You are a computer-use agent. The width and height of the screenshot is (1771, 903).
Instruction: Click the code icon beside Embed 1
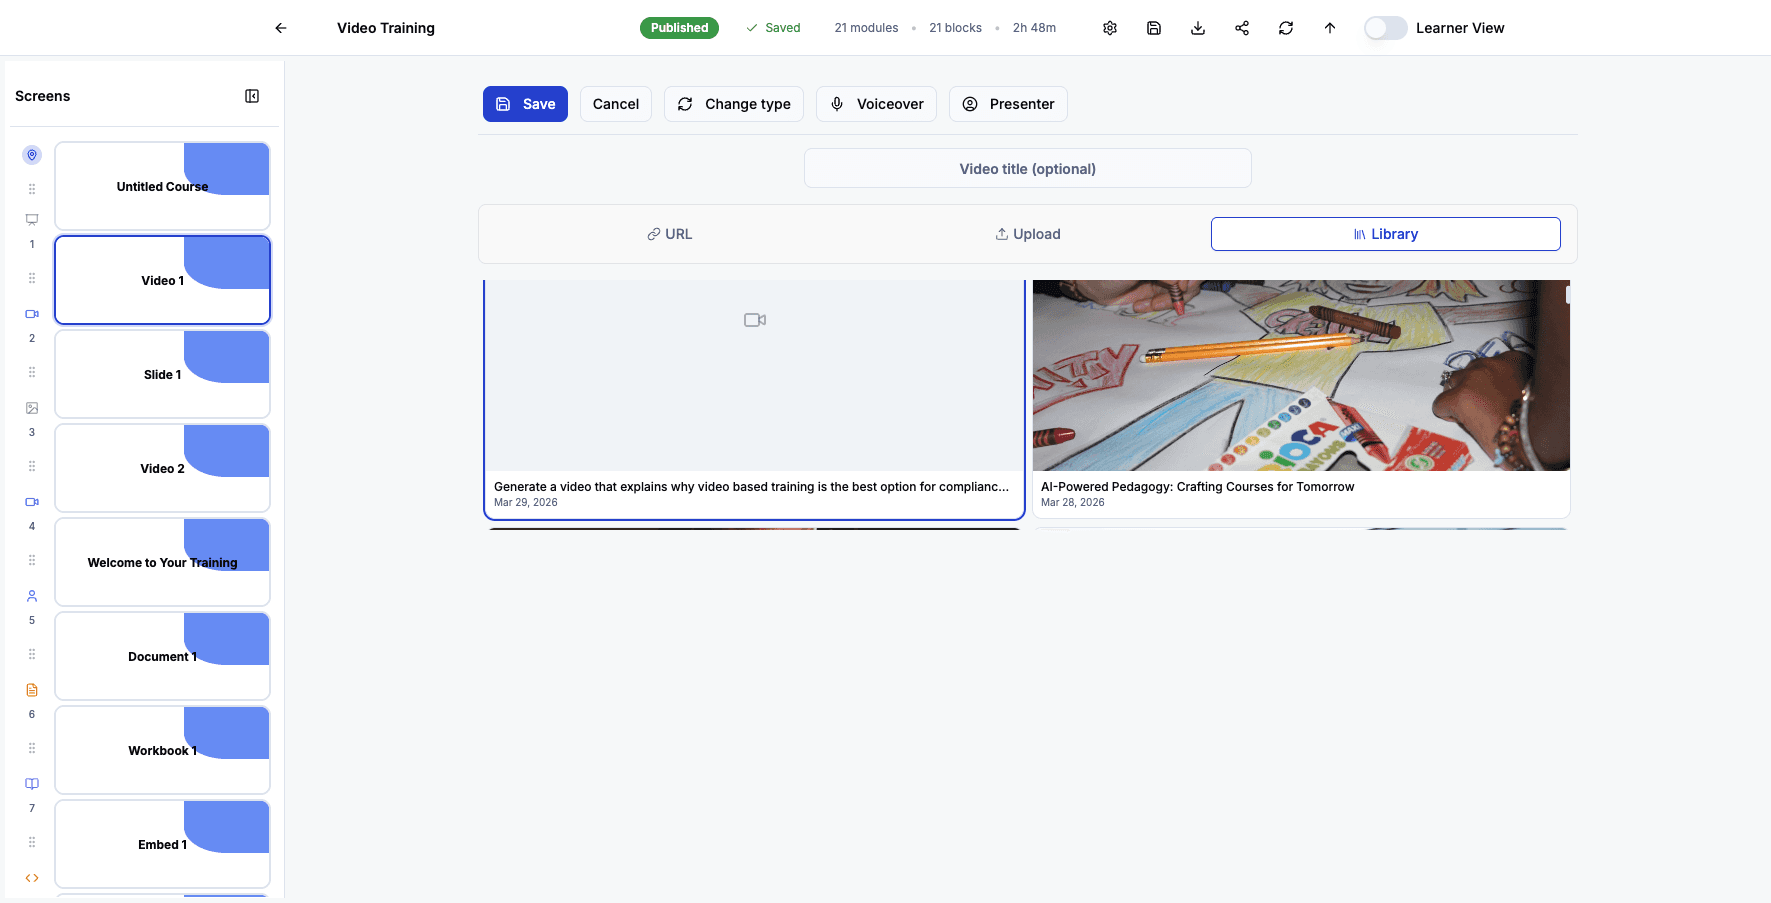[x=31, y=877]
